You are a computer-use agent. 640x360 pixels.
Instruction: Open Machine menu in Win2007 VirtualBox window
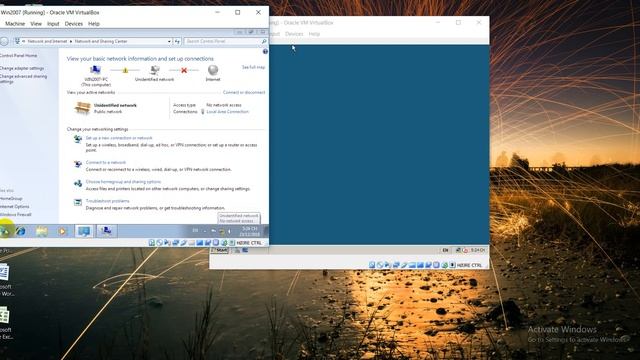(15, 24)
